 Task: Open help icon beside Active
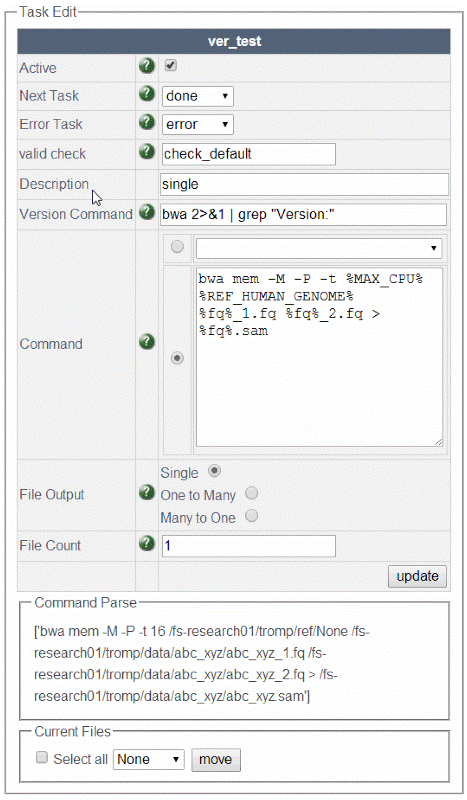[x=146, y=66]
